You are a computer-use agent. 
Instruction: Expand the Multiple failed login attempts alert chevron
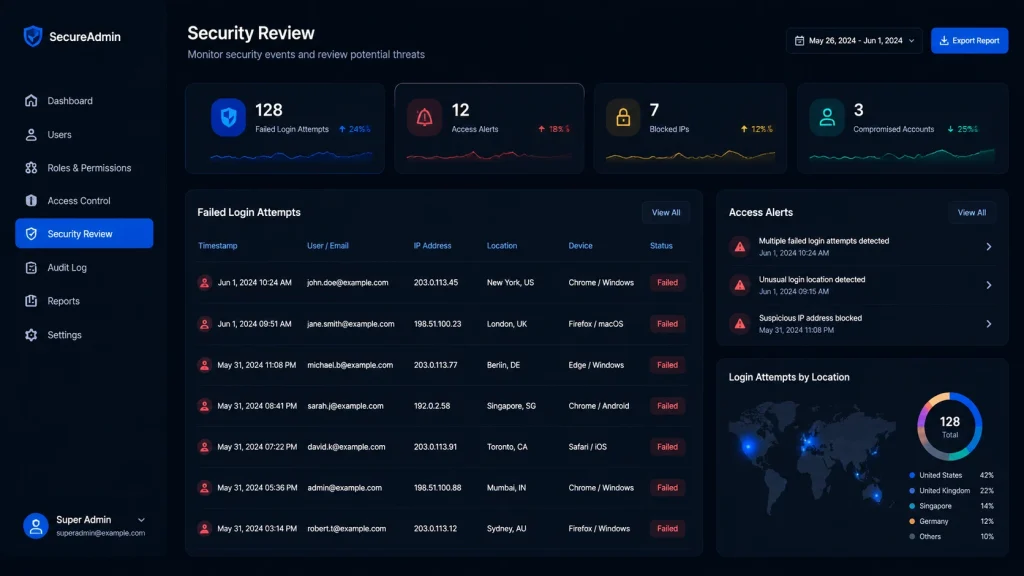[989, 247]
